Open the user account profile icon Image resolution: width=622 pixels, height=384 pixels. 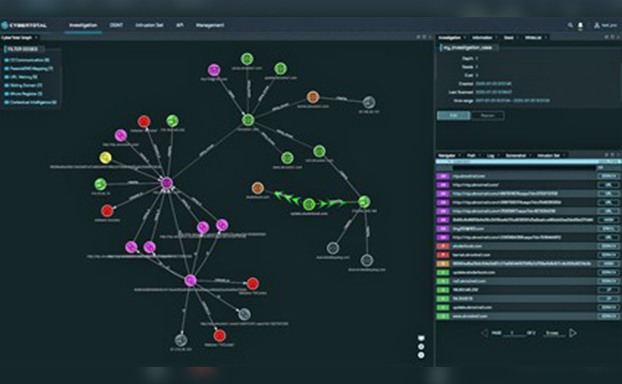pyautogui.click(x=597, y=25)
